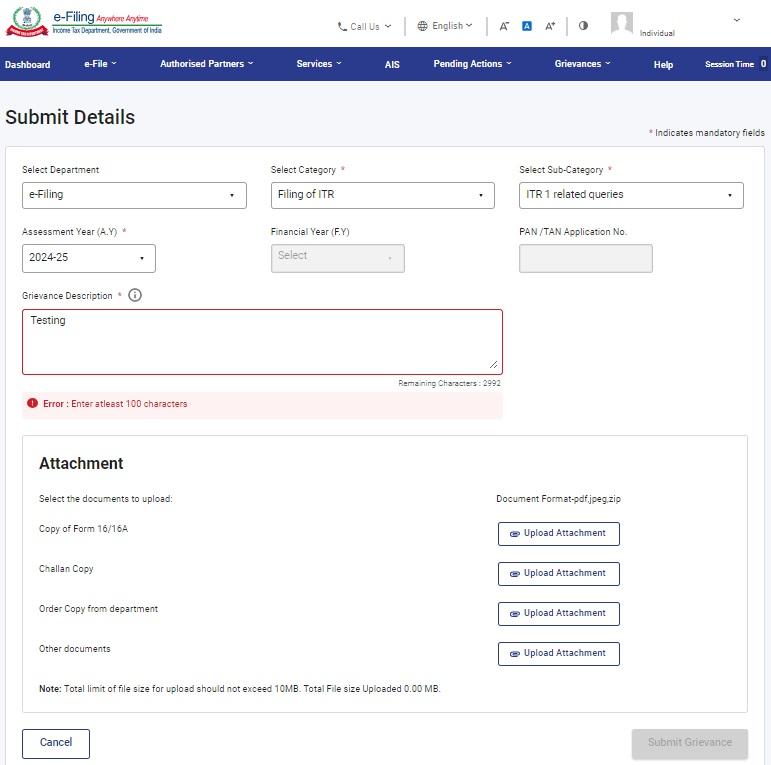
Task: Open the Assessment Year 2024-25 dropdown
Action: pyautogui.click(x=88, y=258)
